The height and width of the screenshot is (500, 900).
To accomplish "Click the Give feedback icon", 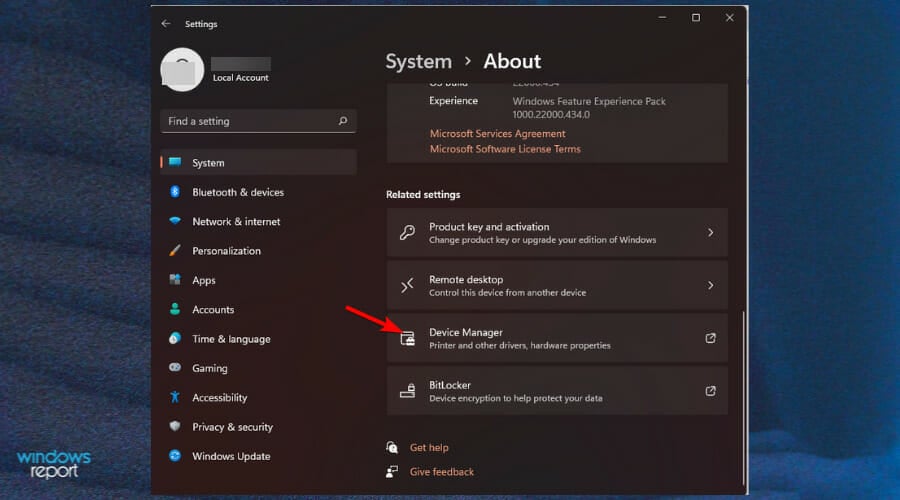I will click(x=392, y=471).
